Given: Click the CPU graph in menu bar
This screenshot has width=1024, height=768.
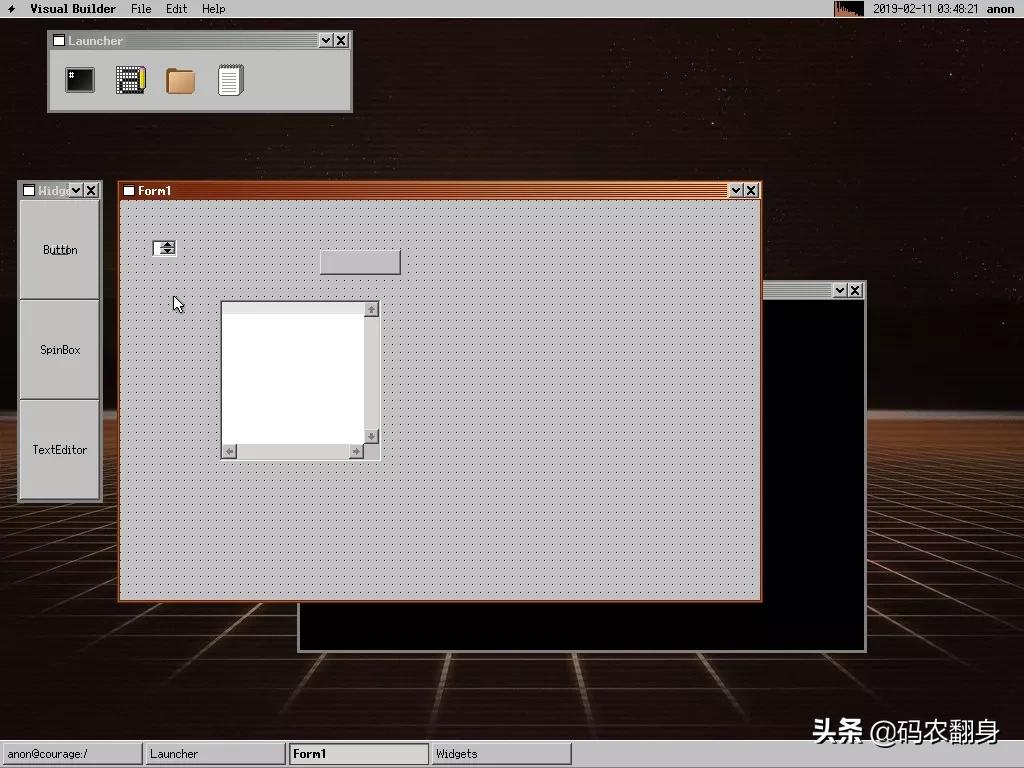Looking at the screenshot, I should [848, 9].
